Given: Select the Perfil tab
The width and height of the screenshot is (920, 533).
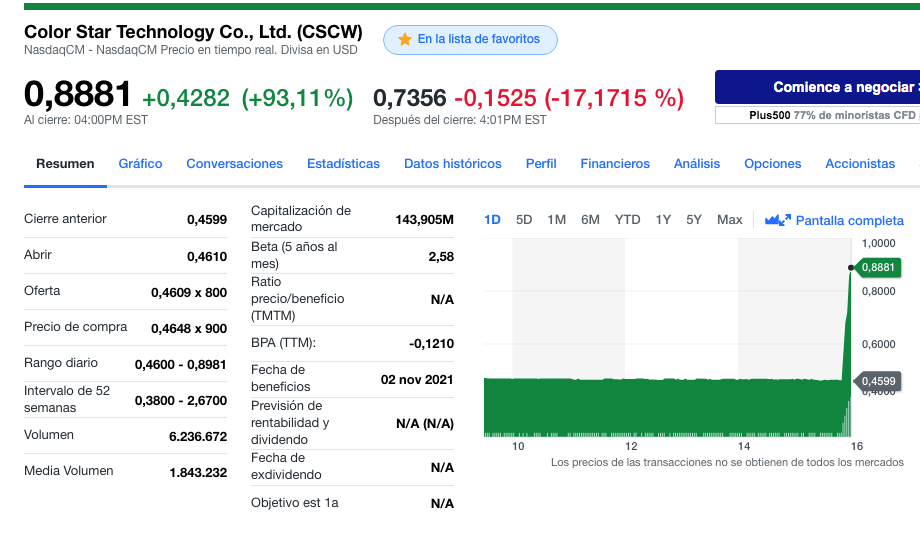Looking at the screenshot, I should 541,164.
